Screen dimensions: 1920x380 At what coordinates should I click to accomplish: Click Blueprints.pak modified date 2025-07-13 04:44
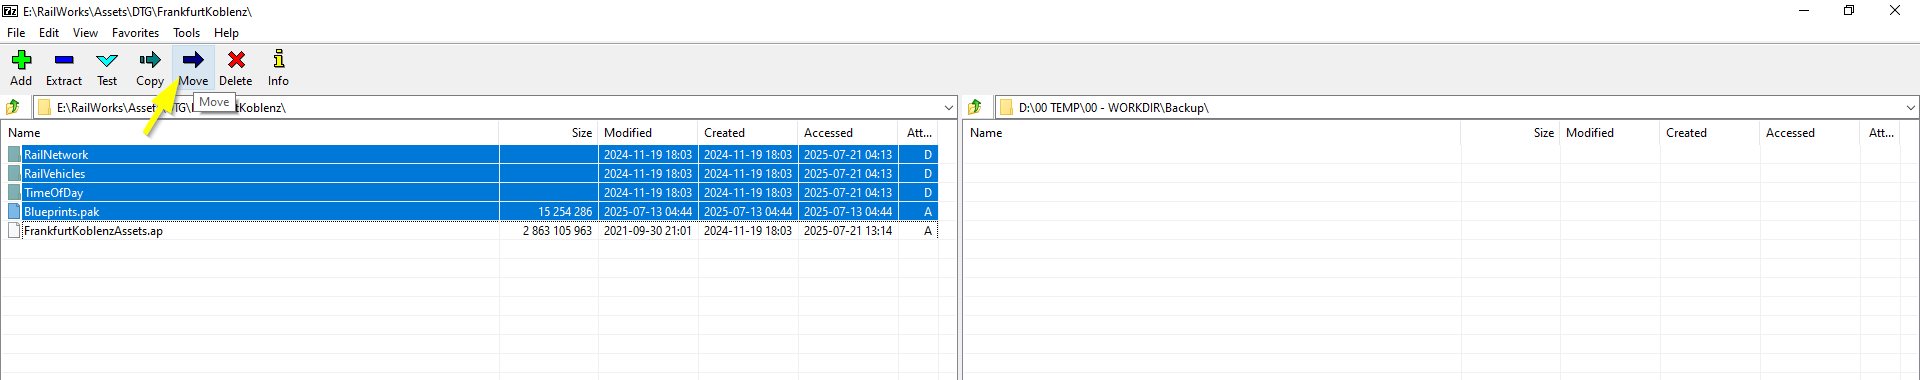pos(648,212)
